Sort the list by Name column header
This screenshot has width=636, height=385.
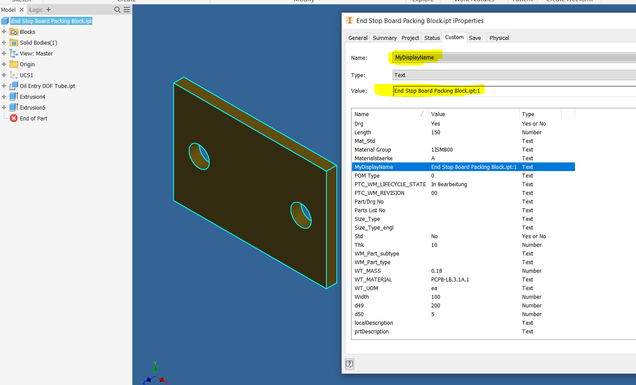tap(390, 114)
